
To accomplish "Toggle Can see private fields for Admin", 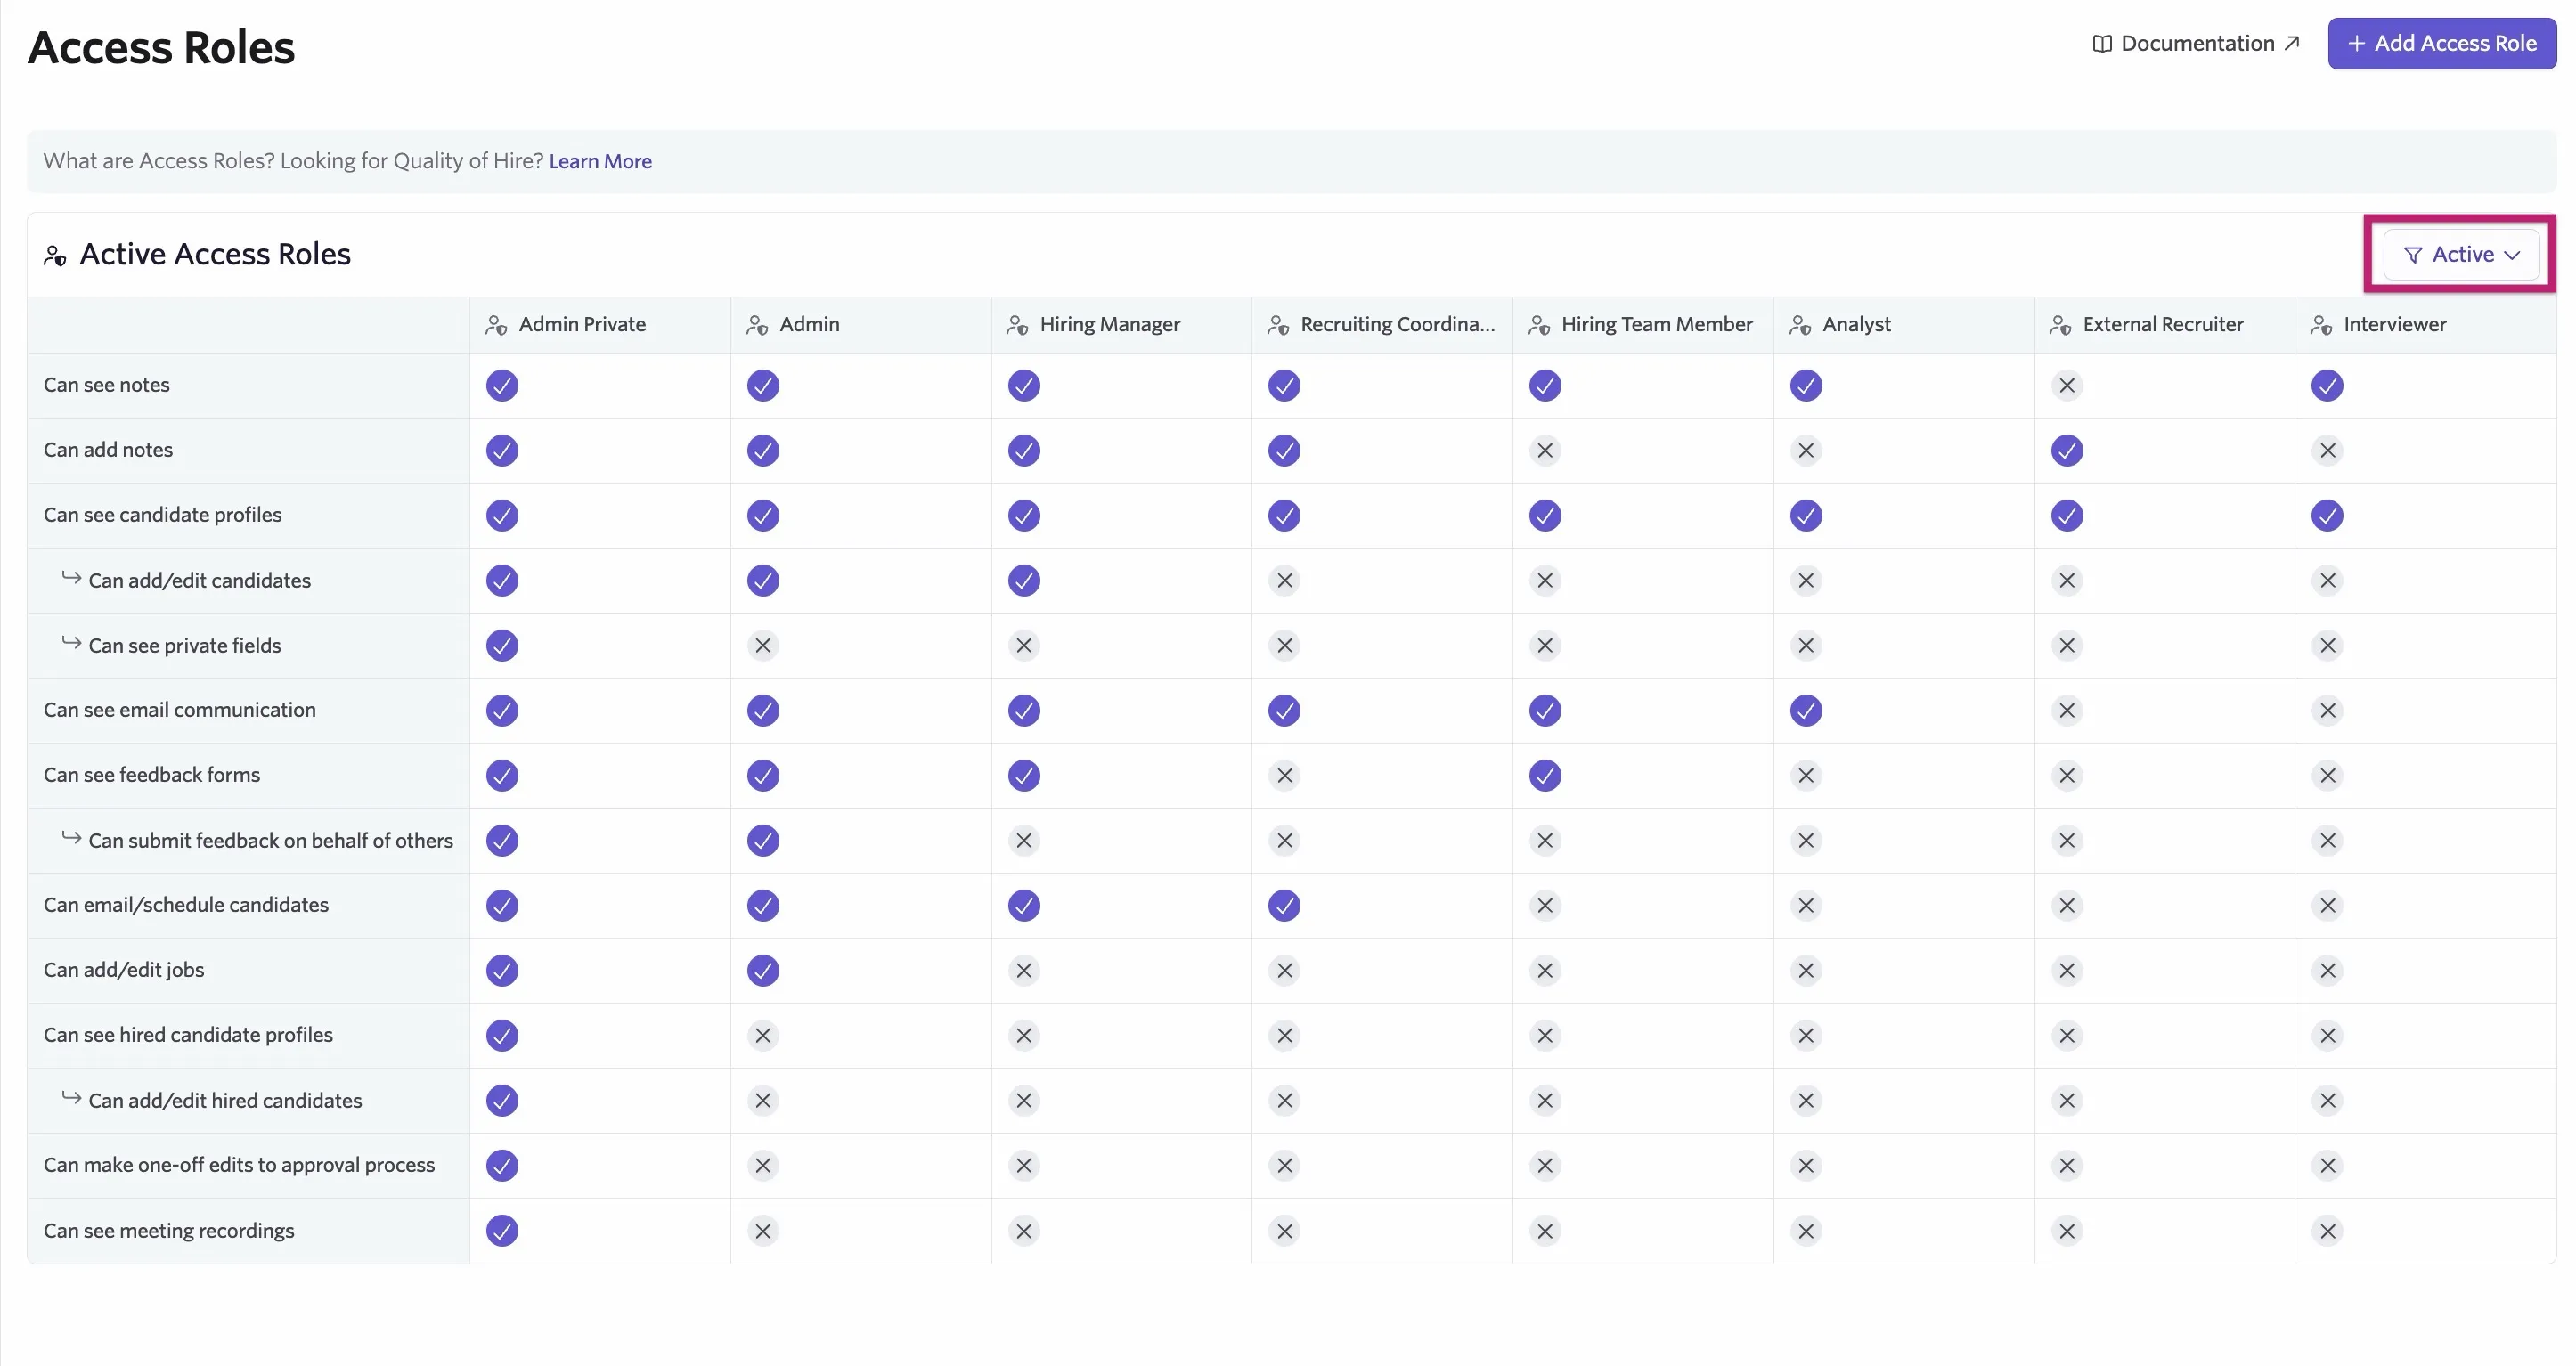I will (x=763, y=645).
